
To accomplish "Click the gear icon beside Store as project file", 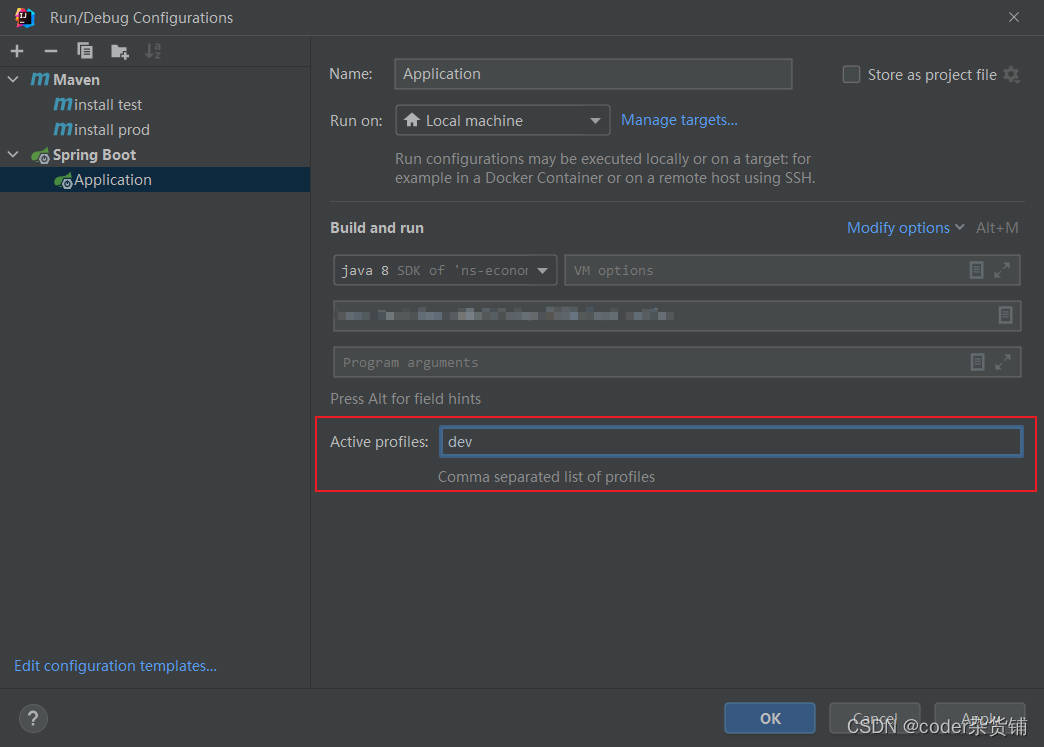I will (1010, 74).
